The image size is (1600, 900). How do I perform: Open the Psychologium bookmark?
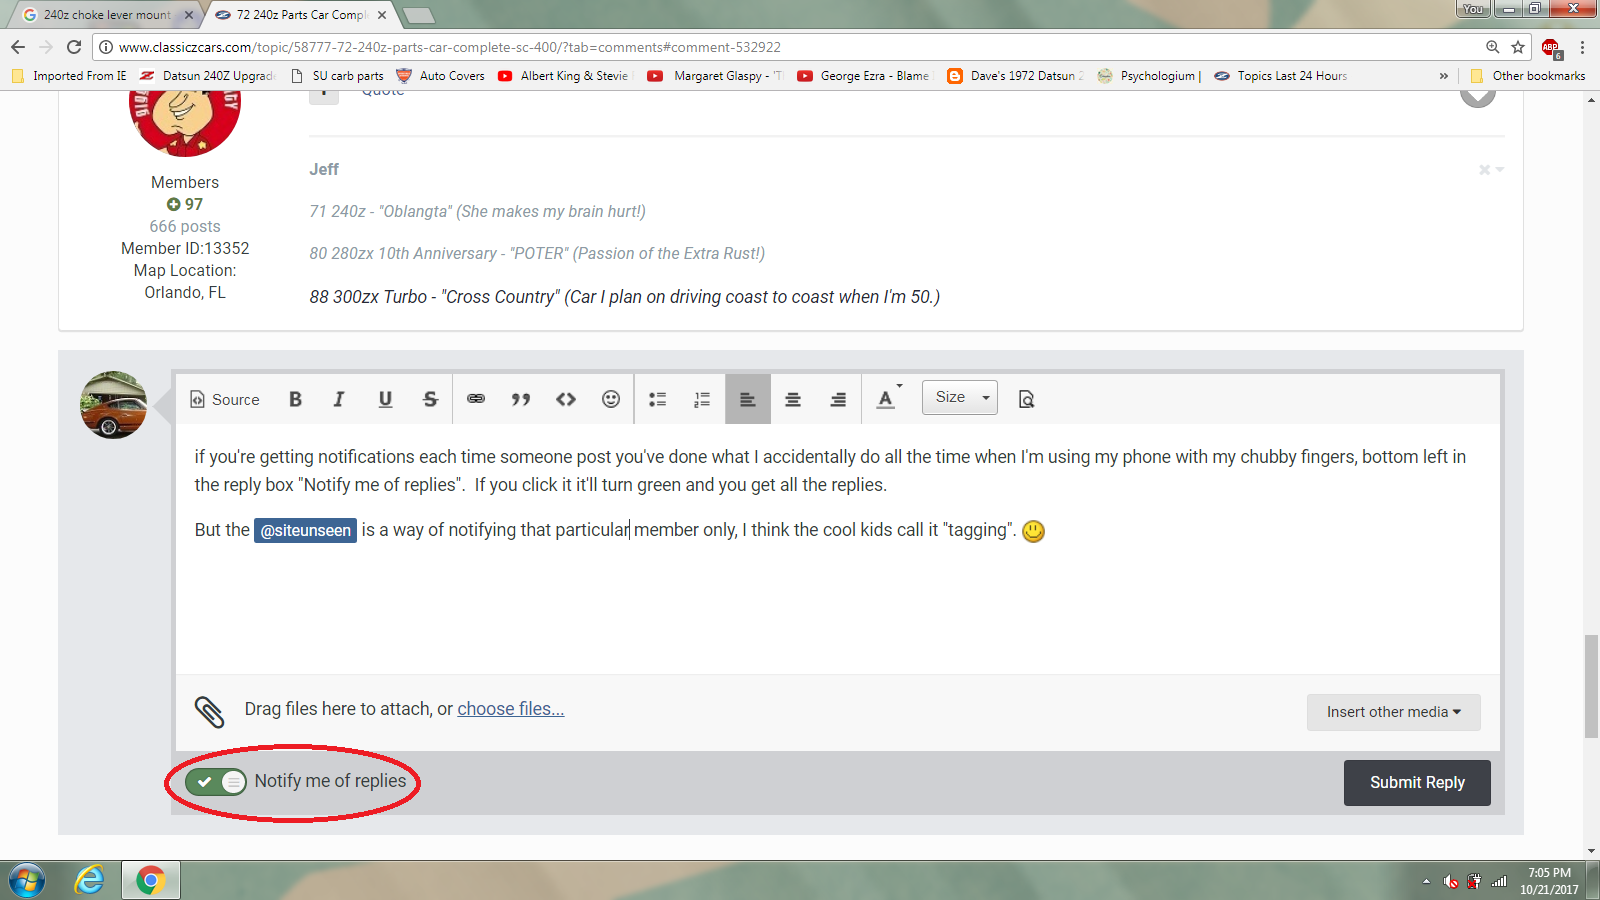pos(1150,76)
